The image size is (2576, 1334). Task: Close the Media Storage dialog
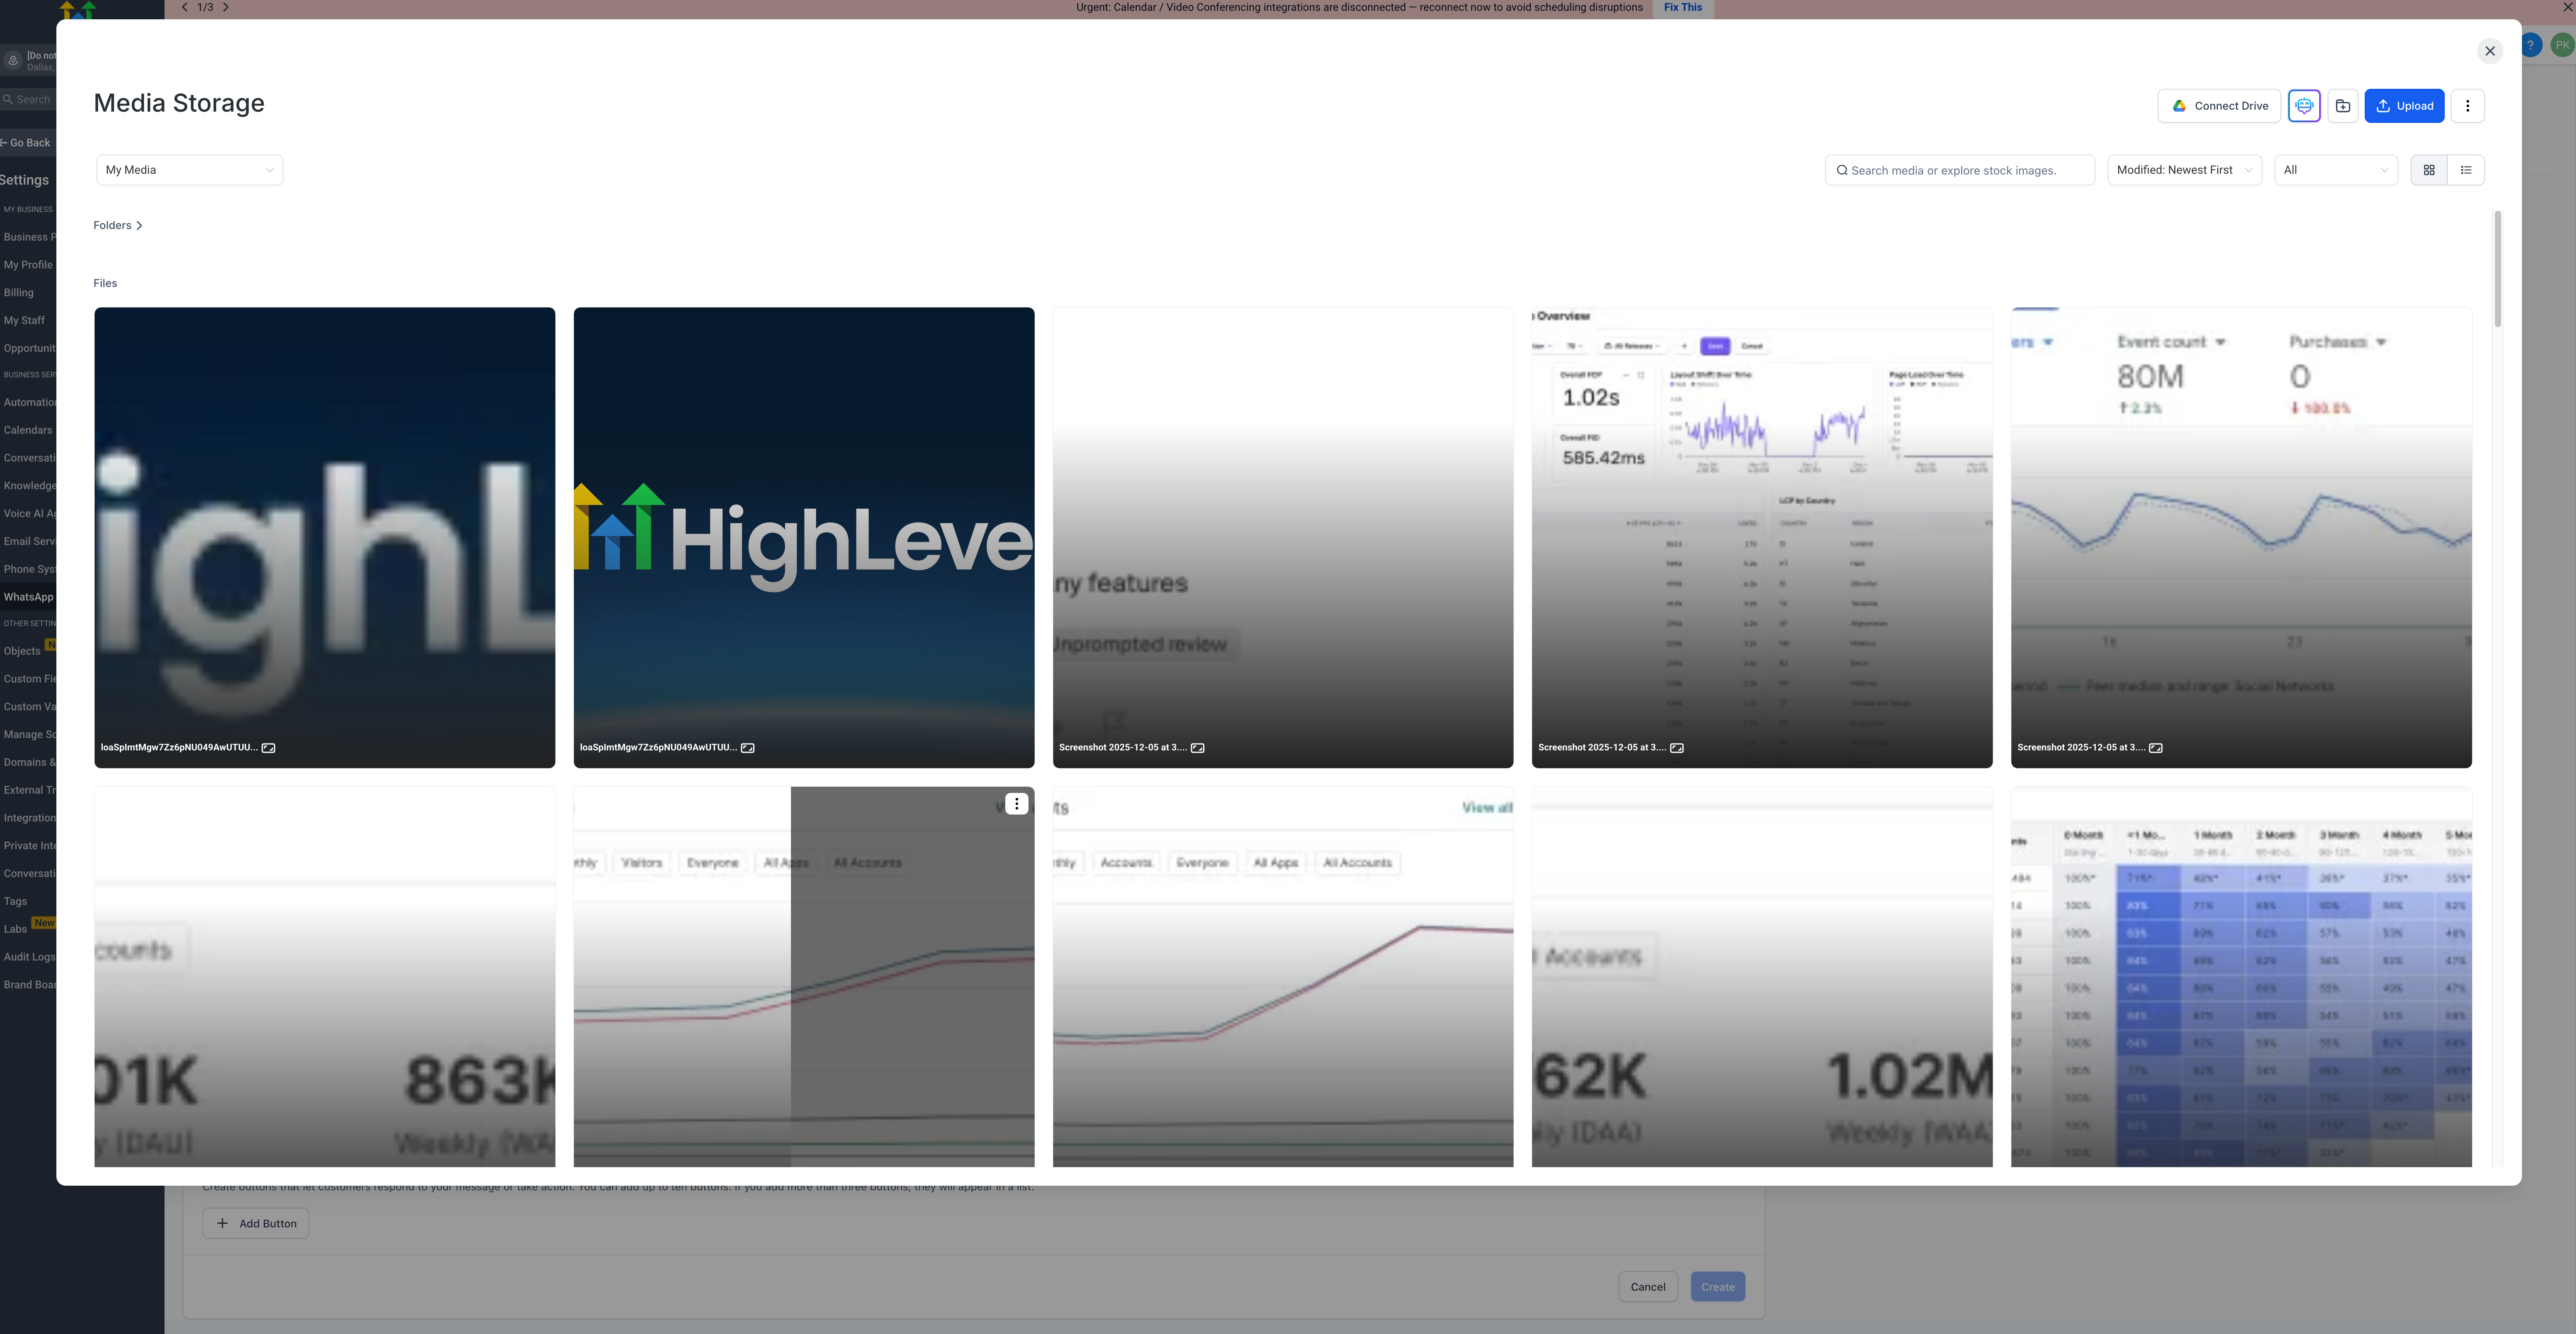pyautogui.click(x=2490, y=51)
